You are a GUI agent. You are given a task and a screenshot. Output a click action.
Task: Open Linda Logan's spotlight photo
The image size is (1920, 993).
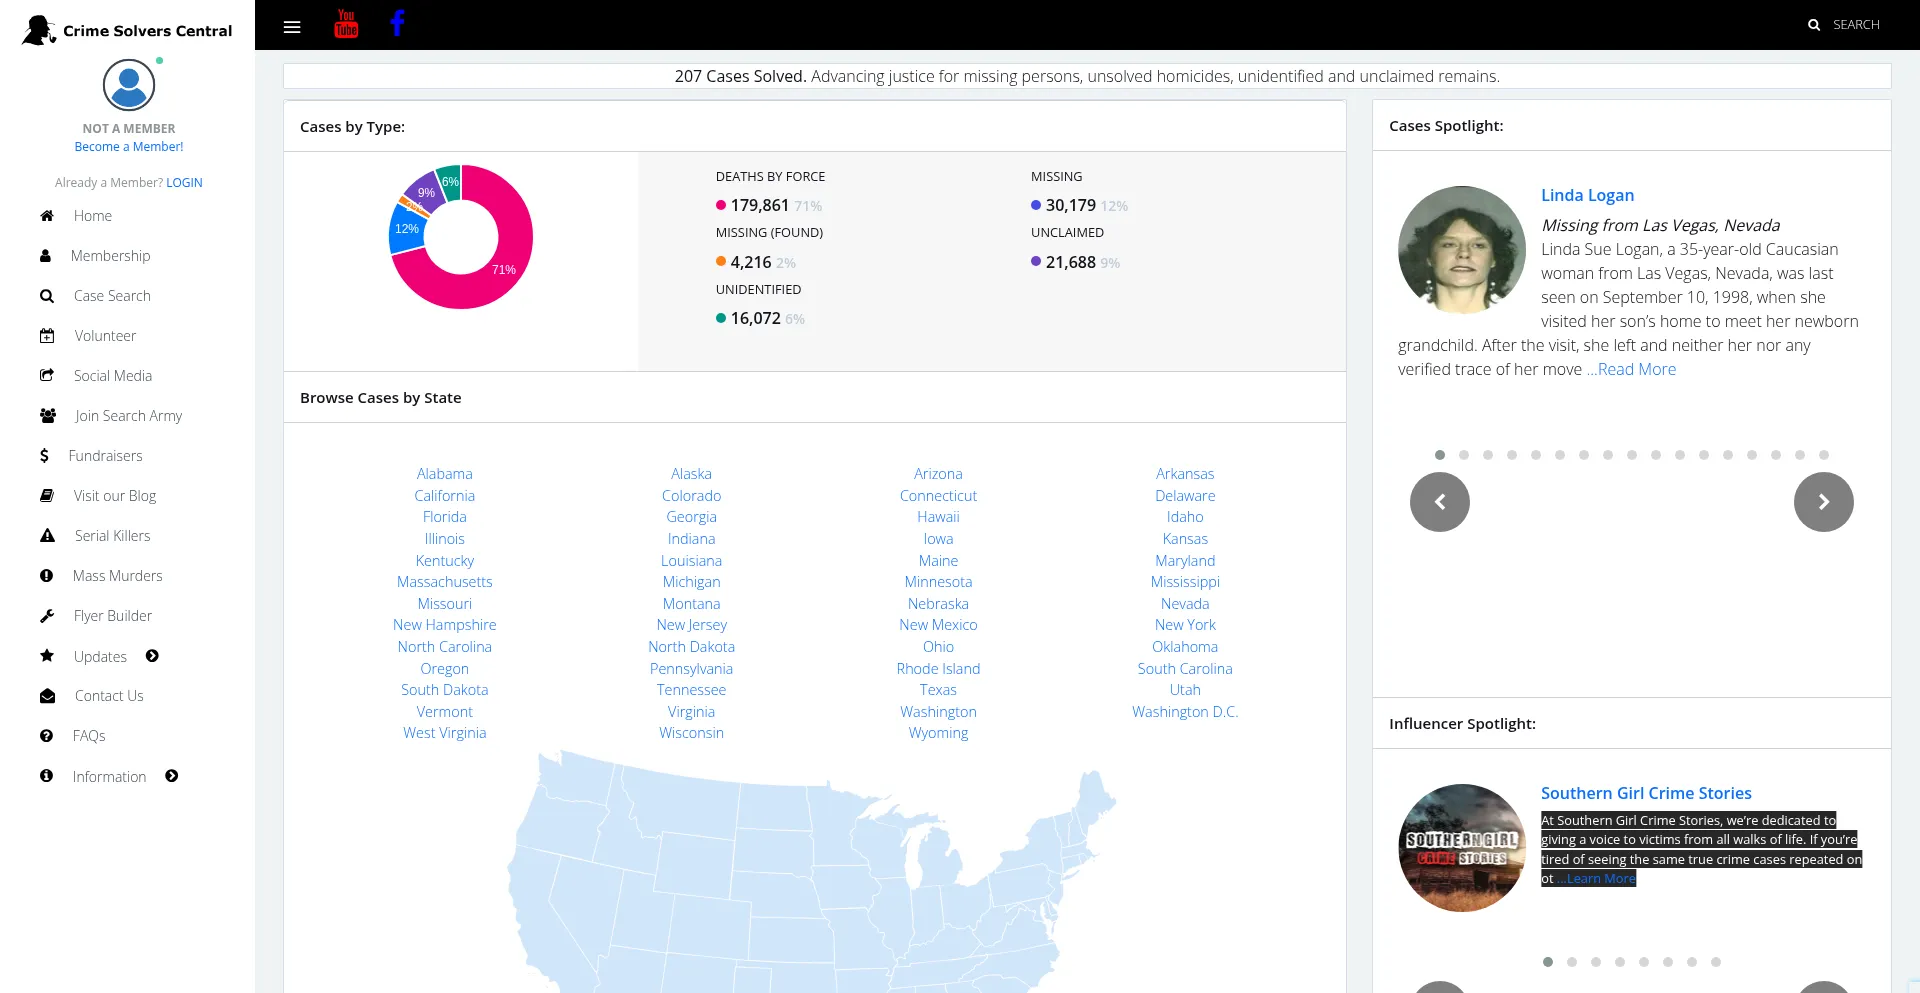click(1461, 250)
